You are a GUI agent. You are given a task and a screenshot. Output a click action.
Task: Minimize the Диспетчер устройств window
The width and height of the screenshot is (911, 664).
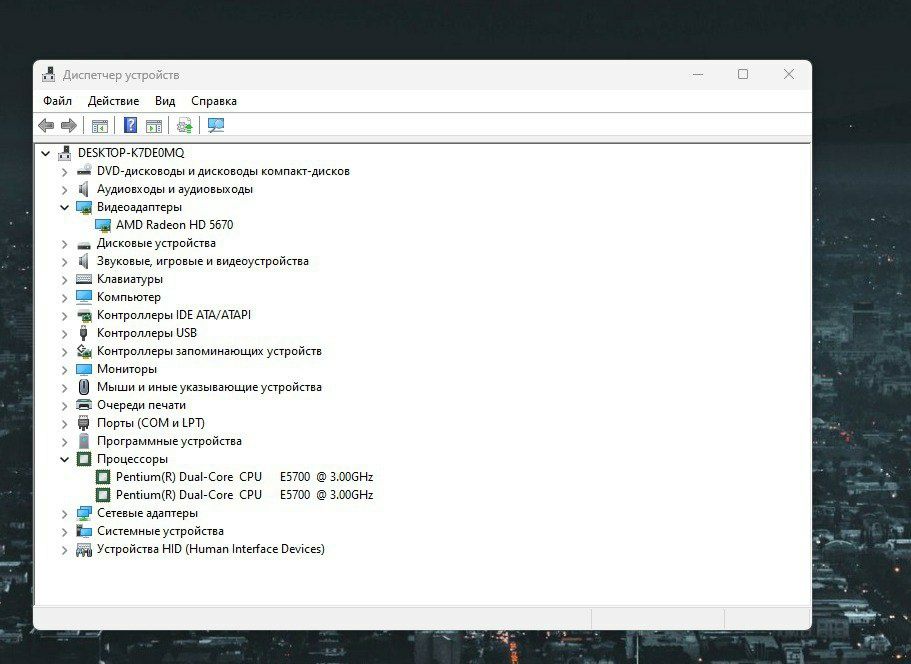click(x=698, y=74)
